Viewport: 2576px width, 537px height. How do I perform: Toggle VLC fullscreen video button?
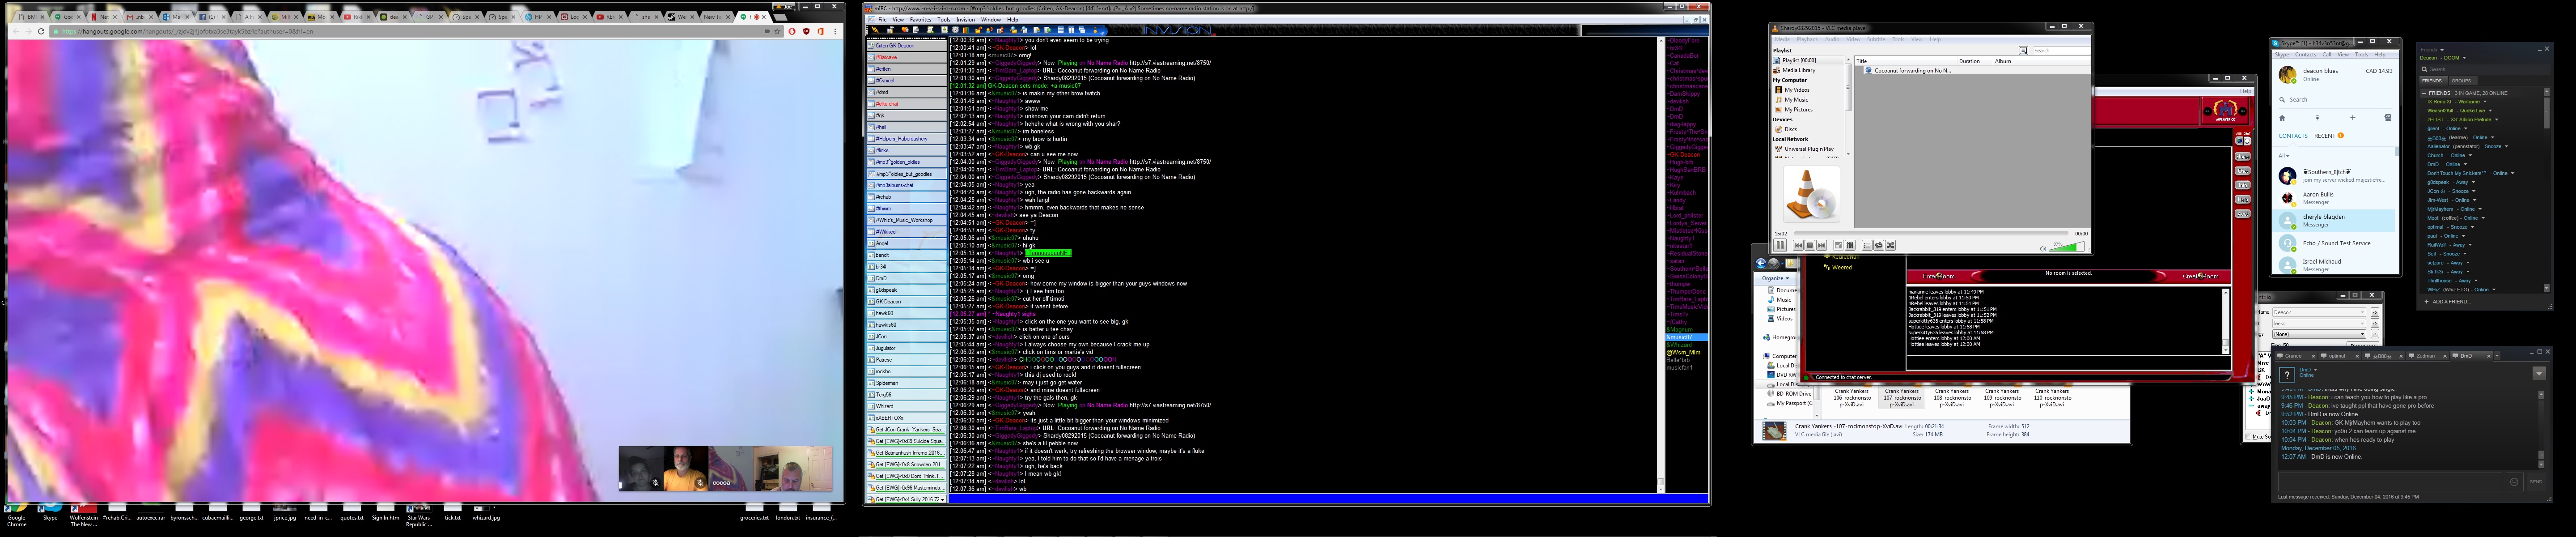coord(1839,245)
